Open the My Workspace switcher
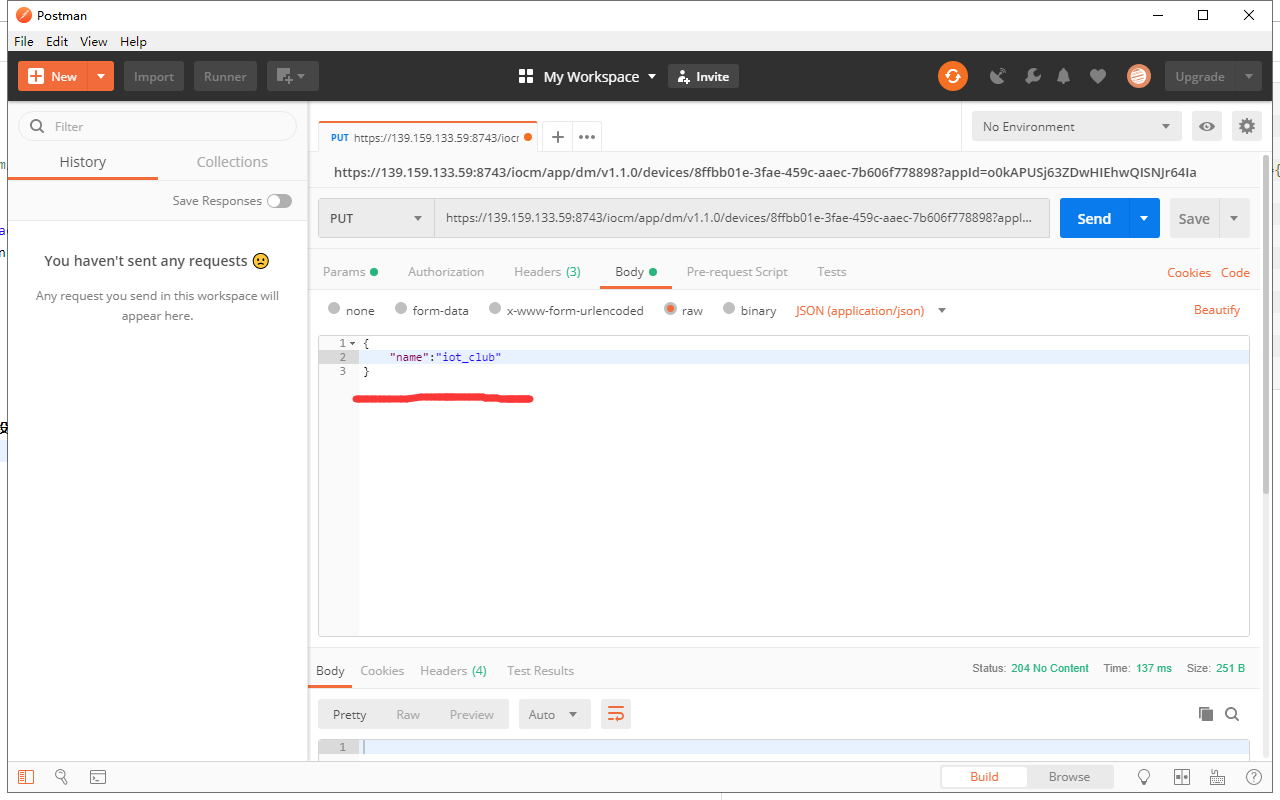Image resolution: width=1280 pixels, height=800 pixels. pos(588,77)
